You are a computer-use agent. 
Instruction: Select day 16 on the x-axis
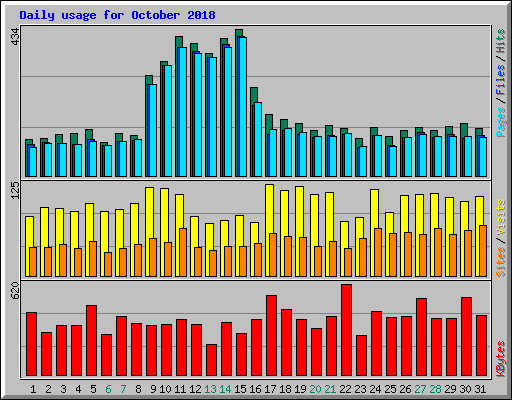[x=255, y=389]
